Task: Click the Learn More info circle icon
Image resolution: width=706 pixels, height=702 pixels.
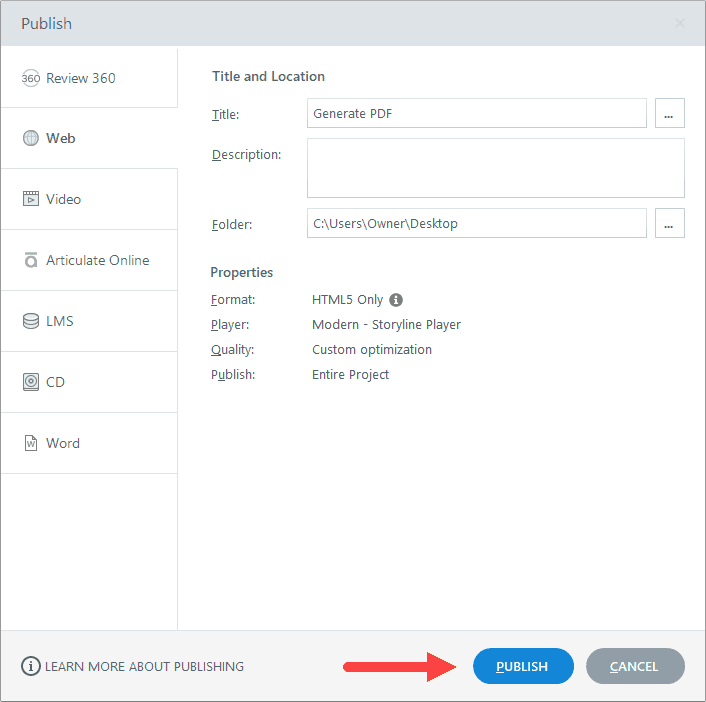Action: click(x=31, y=666)
